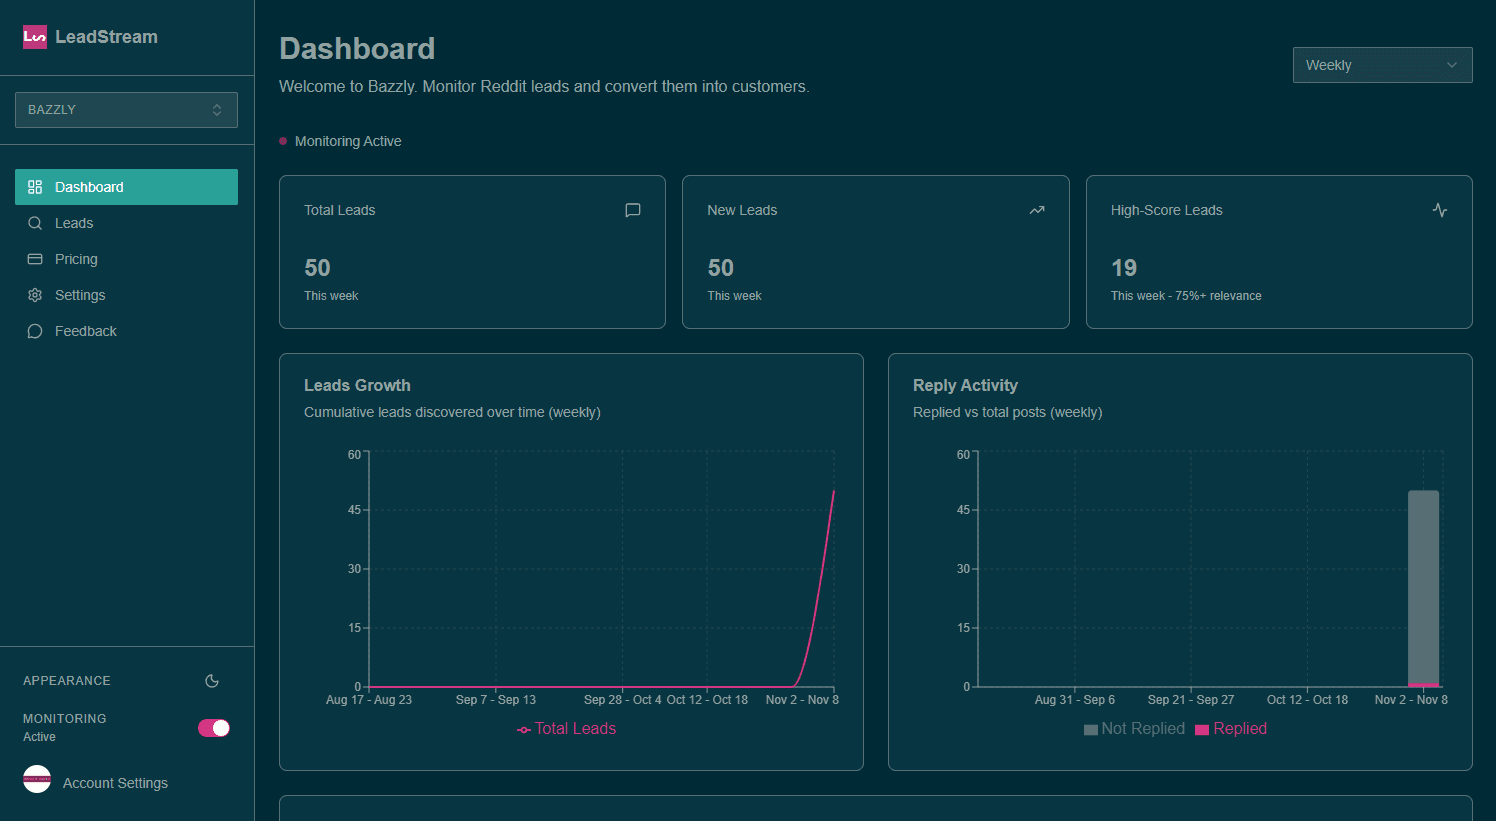The height and width of the screenshot is (821, 1496).
Task: Click the LeadStream logo icon
Action: coord(34,36)
